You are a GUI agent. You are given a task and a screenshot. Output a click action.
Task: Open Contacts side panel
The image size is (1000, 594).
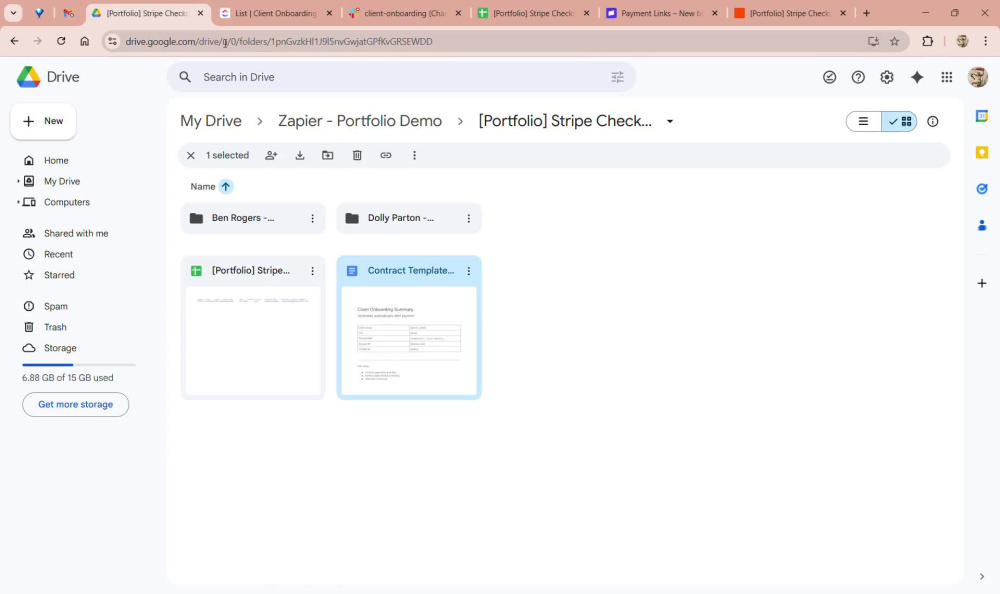click(982, 225)
